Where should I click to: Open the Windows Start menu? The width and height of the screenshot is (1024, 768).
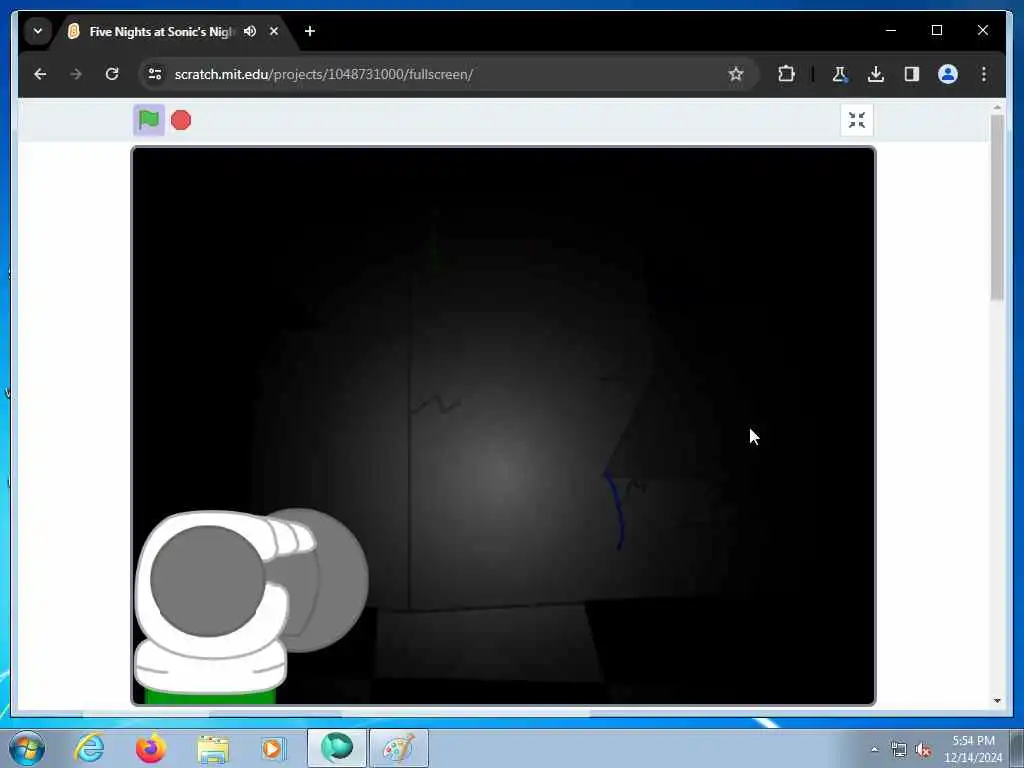click(x=27, y=748)
